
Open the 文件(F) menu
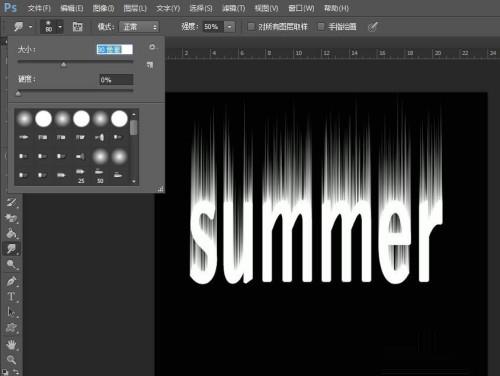point(39,8)
